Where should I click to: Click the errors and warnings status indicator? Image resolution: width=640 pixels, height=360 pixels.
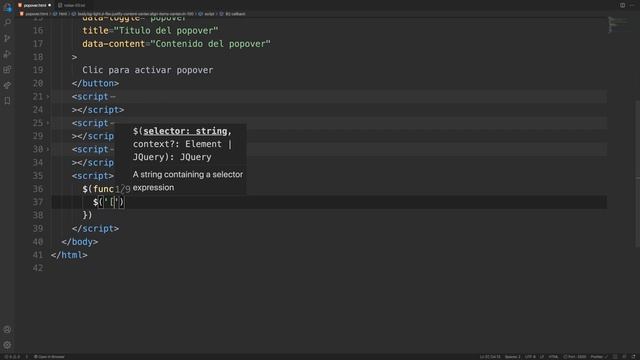12,357
